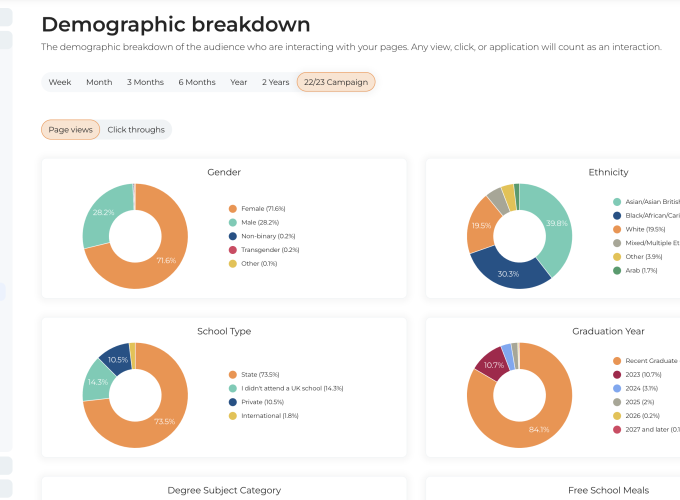Toggle Private (10.5%) legend entry
Viewport: 680px width, 500px height.
(256, 402)
